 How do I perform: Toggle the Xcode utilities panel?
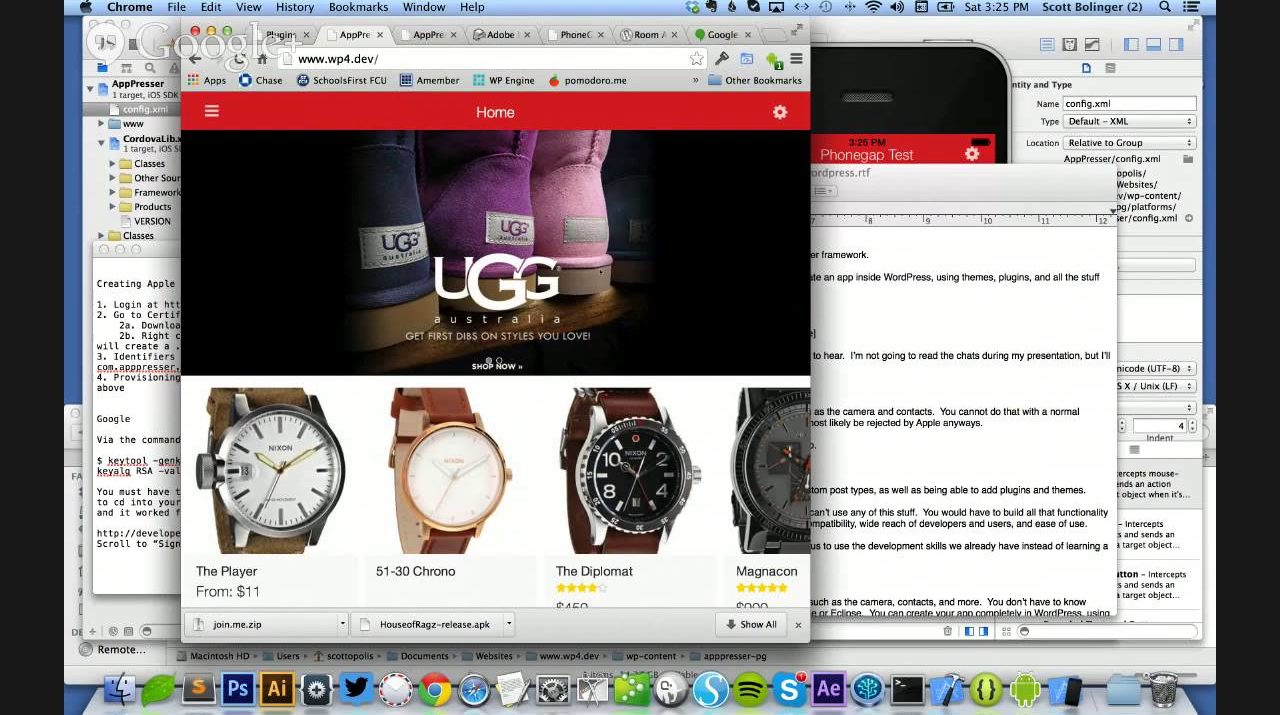[1176, 45]
